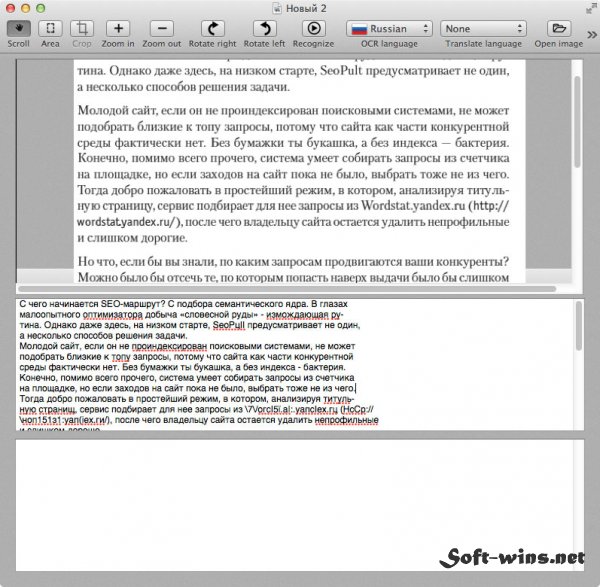This screenshot has width=600, height=587.
Task: Open an image file
Action: (559, 29)
